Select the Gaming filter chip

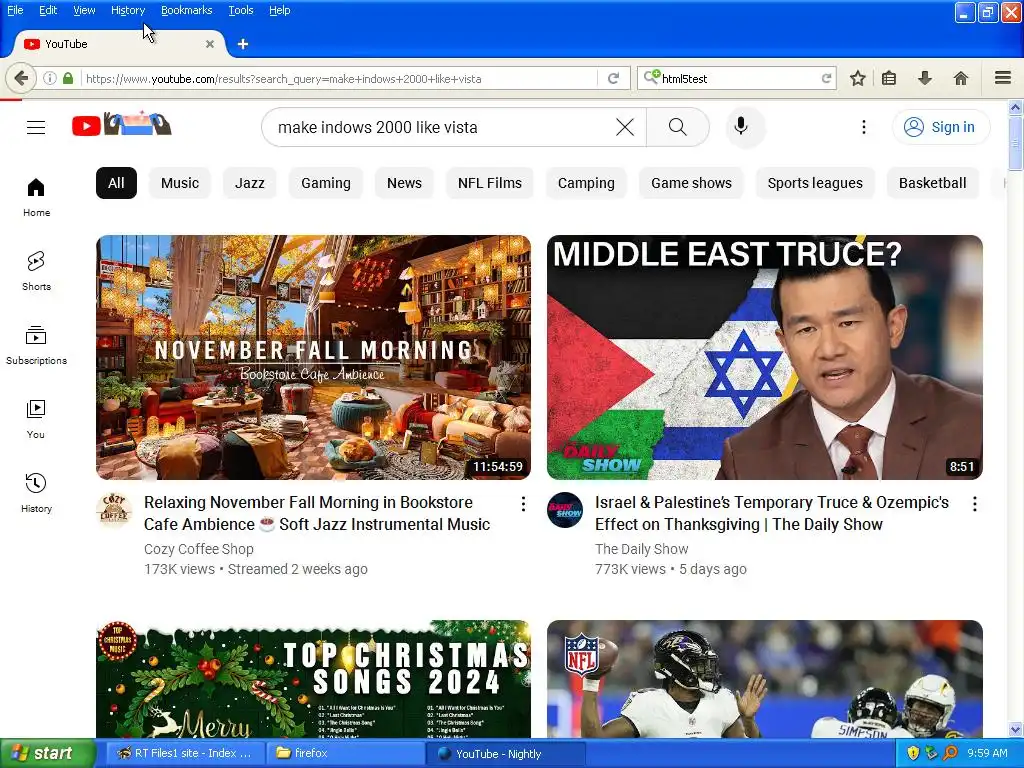point(326,183)
